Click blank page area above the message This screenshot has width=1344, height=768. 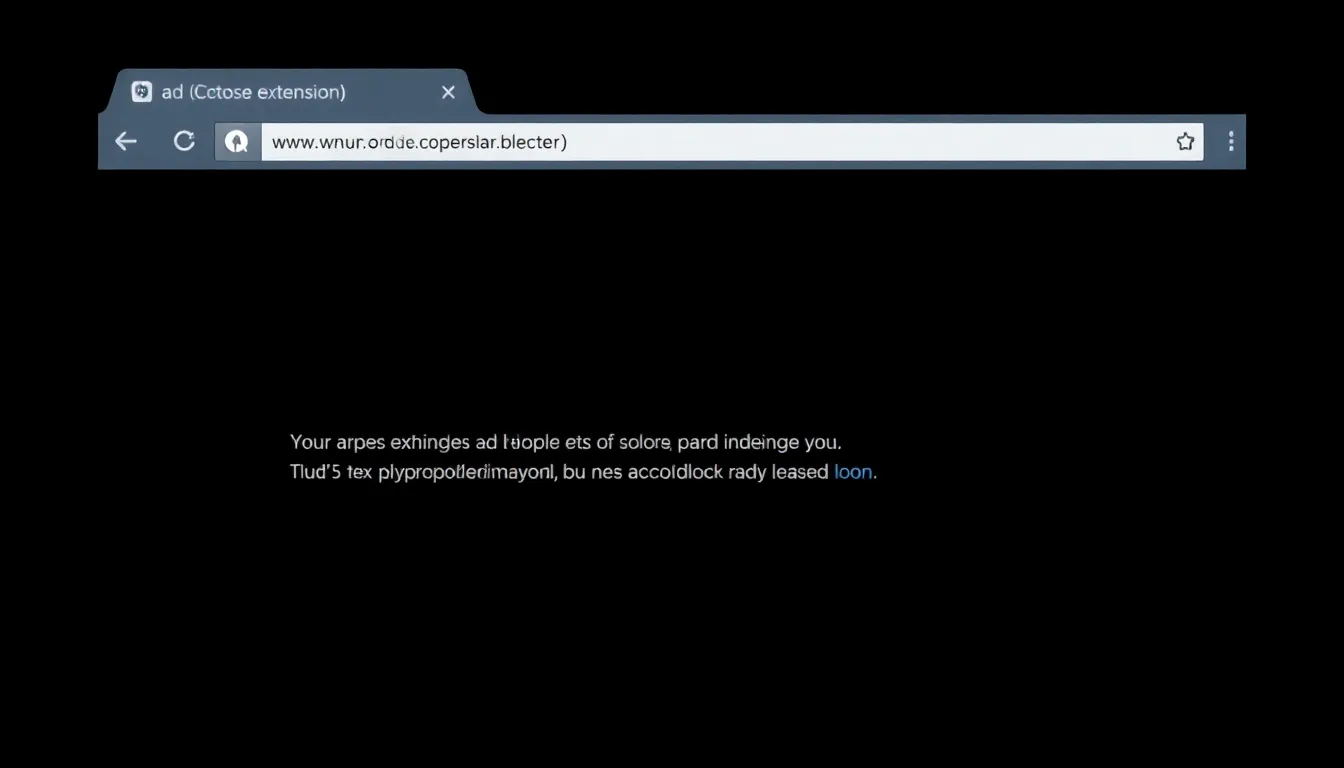670,300
